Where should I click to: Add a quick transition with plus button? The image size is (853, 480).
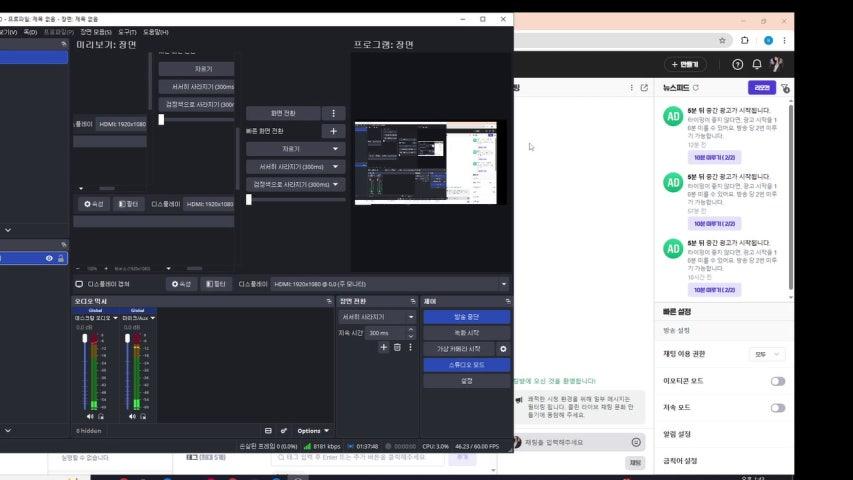coord(333,131)
